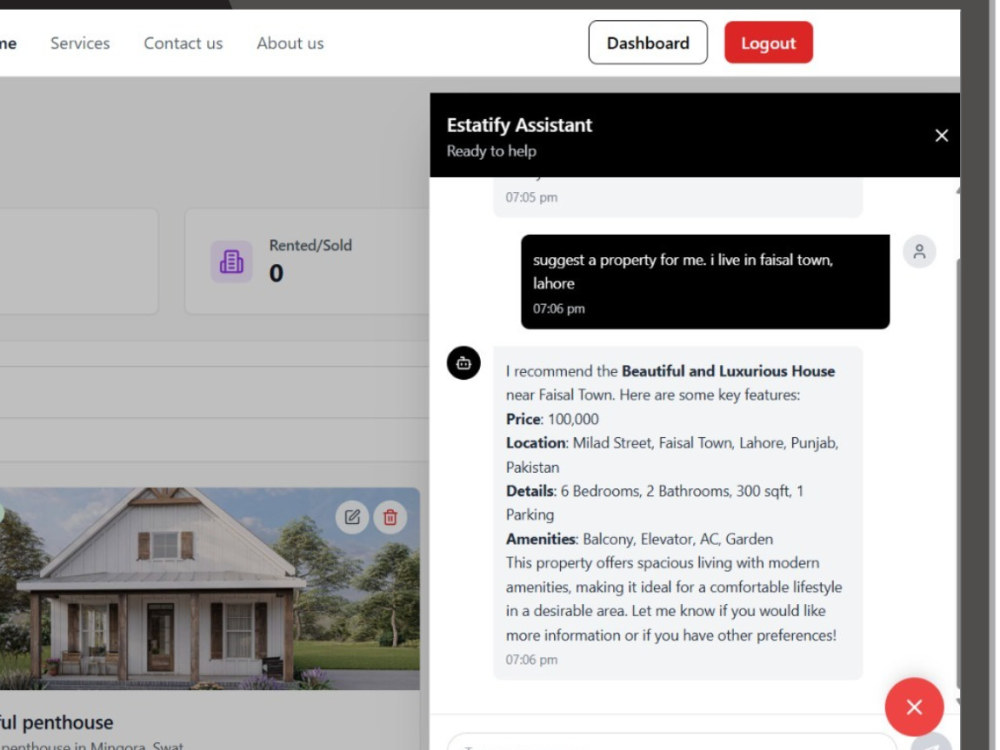Click the 'Price: 100,000' line

552,419
